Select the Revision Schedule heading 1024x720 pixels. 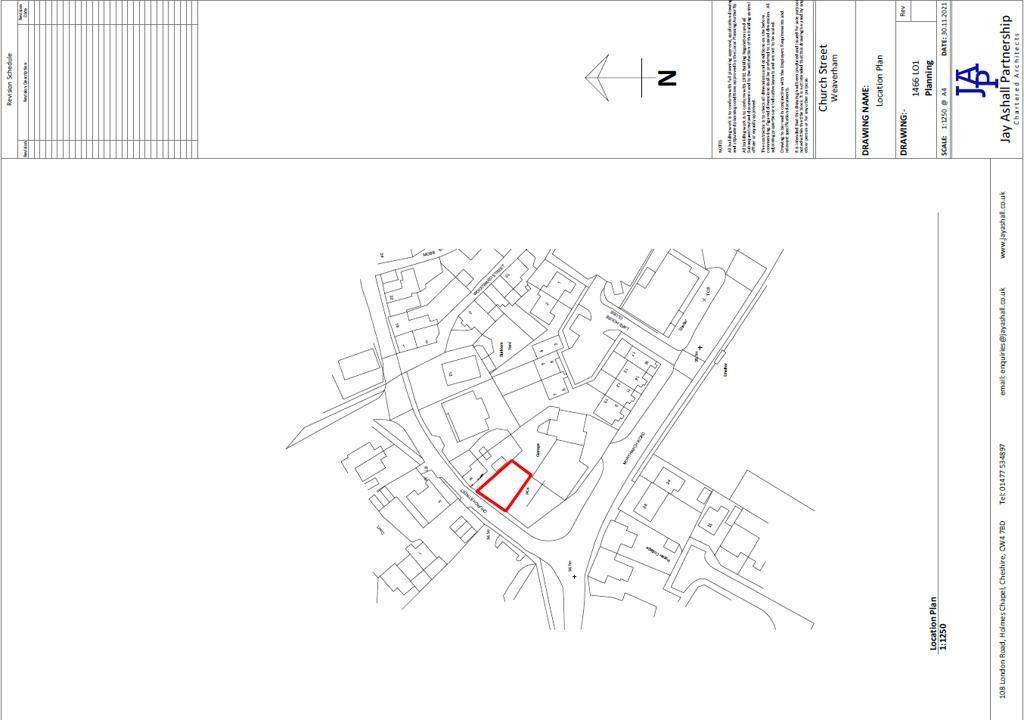click(x=10, y=78)
